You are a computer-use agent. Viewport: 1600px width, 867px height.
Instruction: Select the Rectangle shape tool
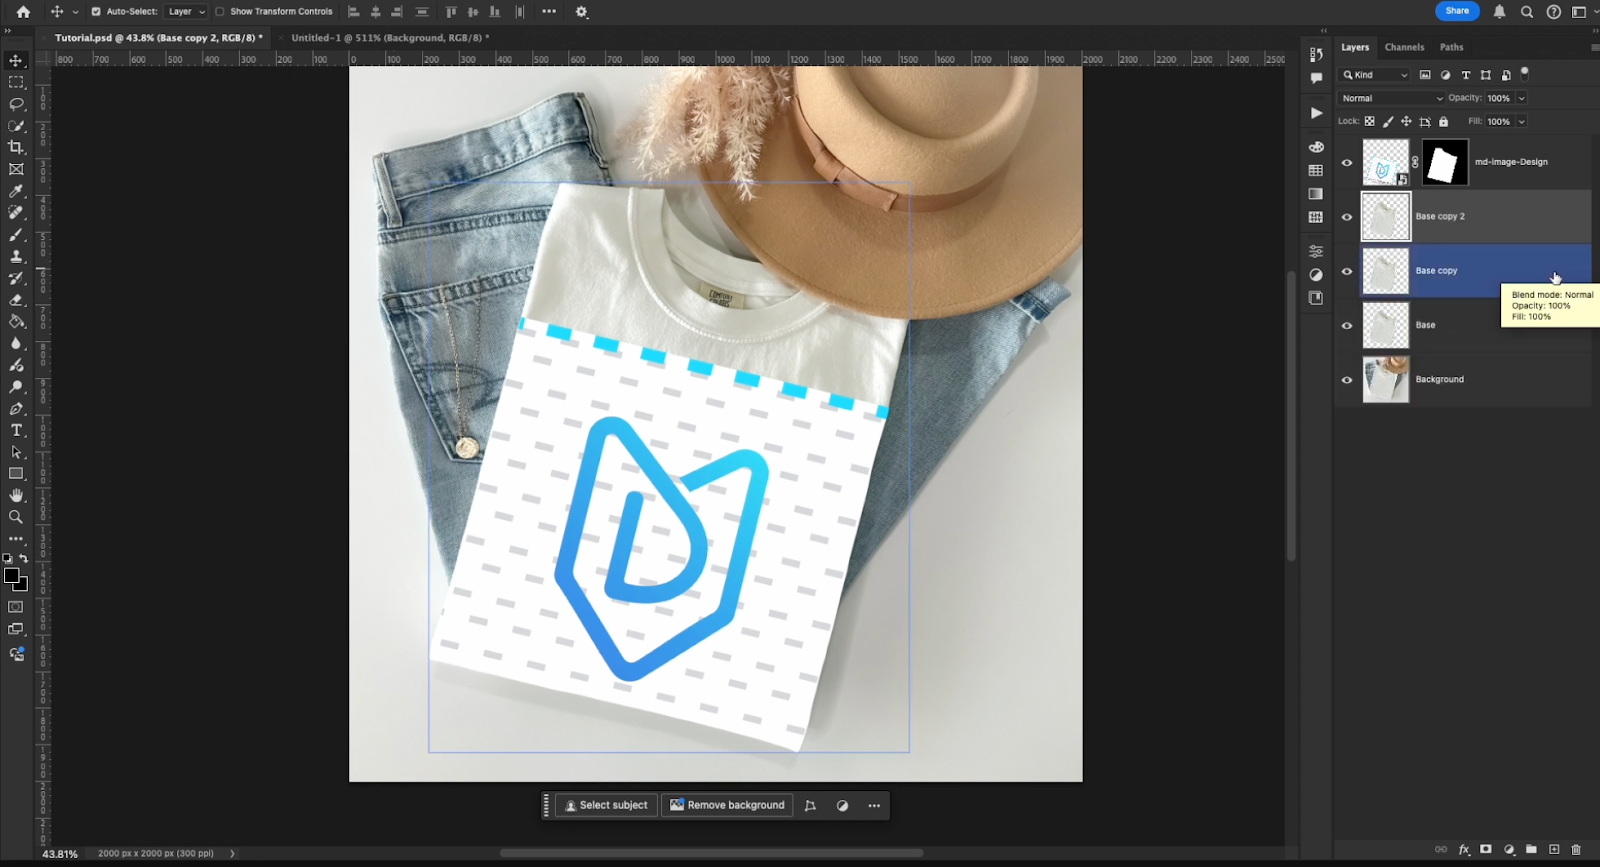16,474
